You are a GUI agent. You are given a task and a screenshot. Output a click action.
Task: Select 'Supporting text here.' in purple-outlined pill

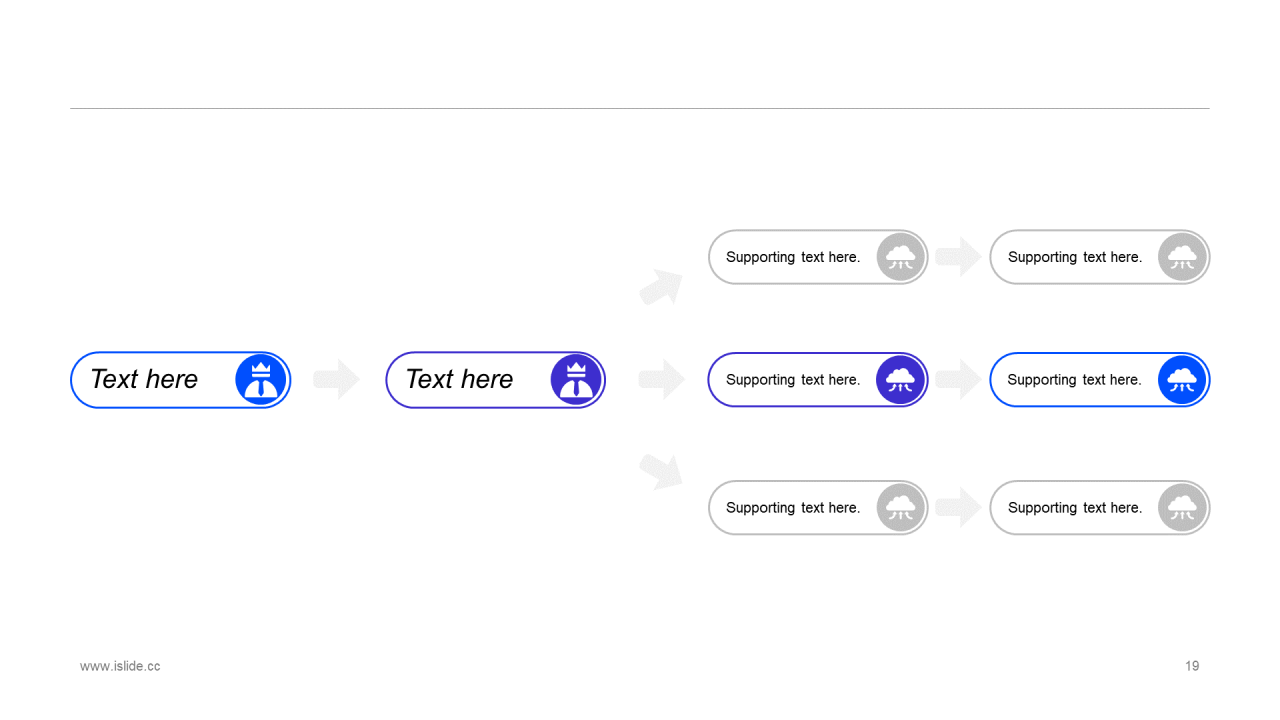tap(793, 380)
